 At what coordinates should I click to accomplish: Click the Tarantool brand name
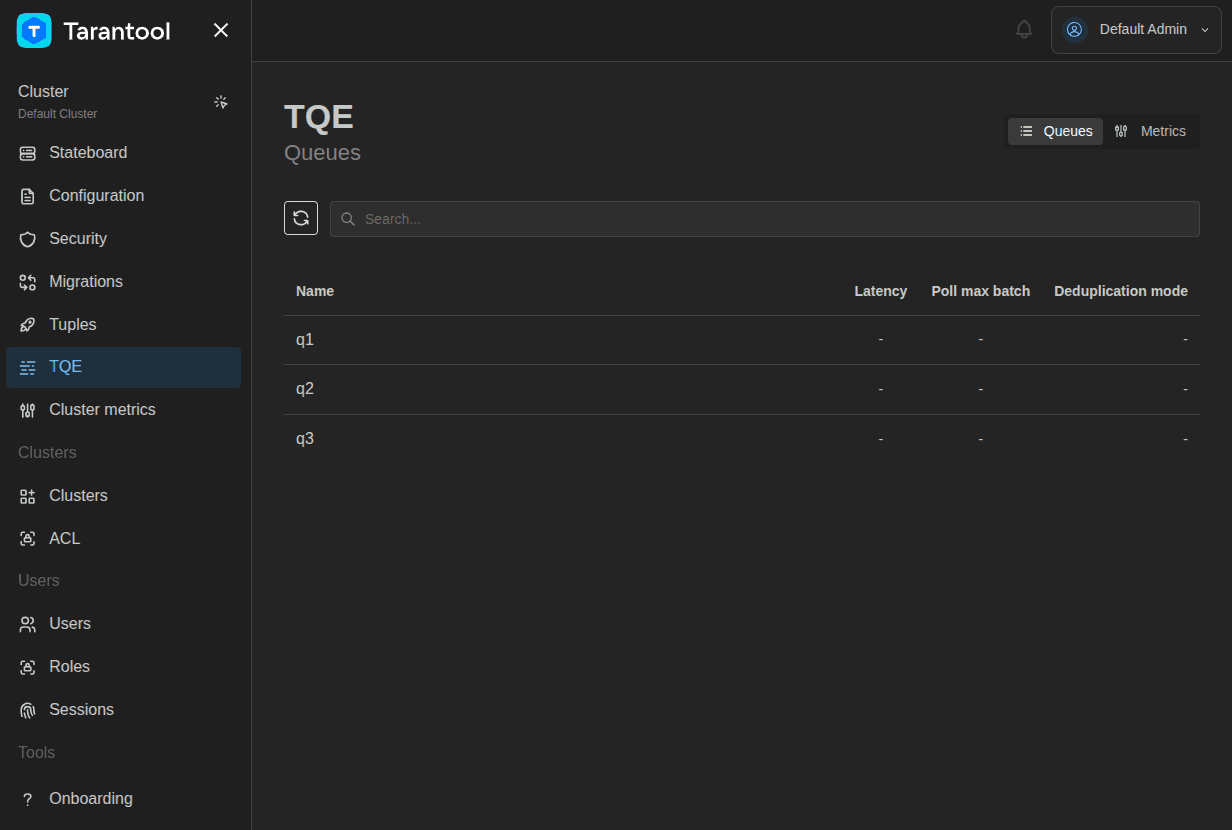(x=117, y=31)
